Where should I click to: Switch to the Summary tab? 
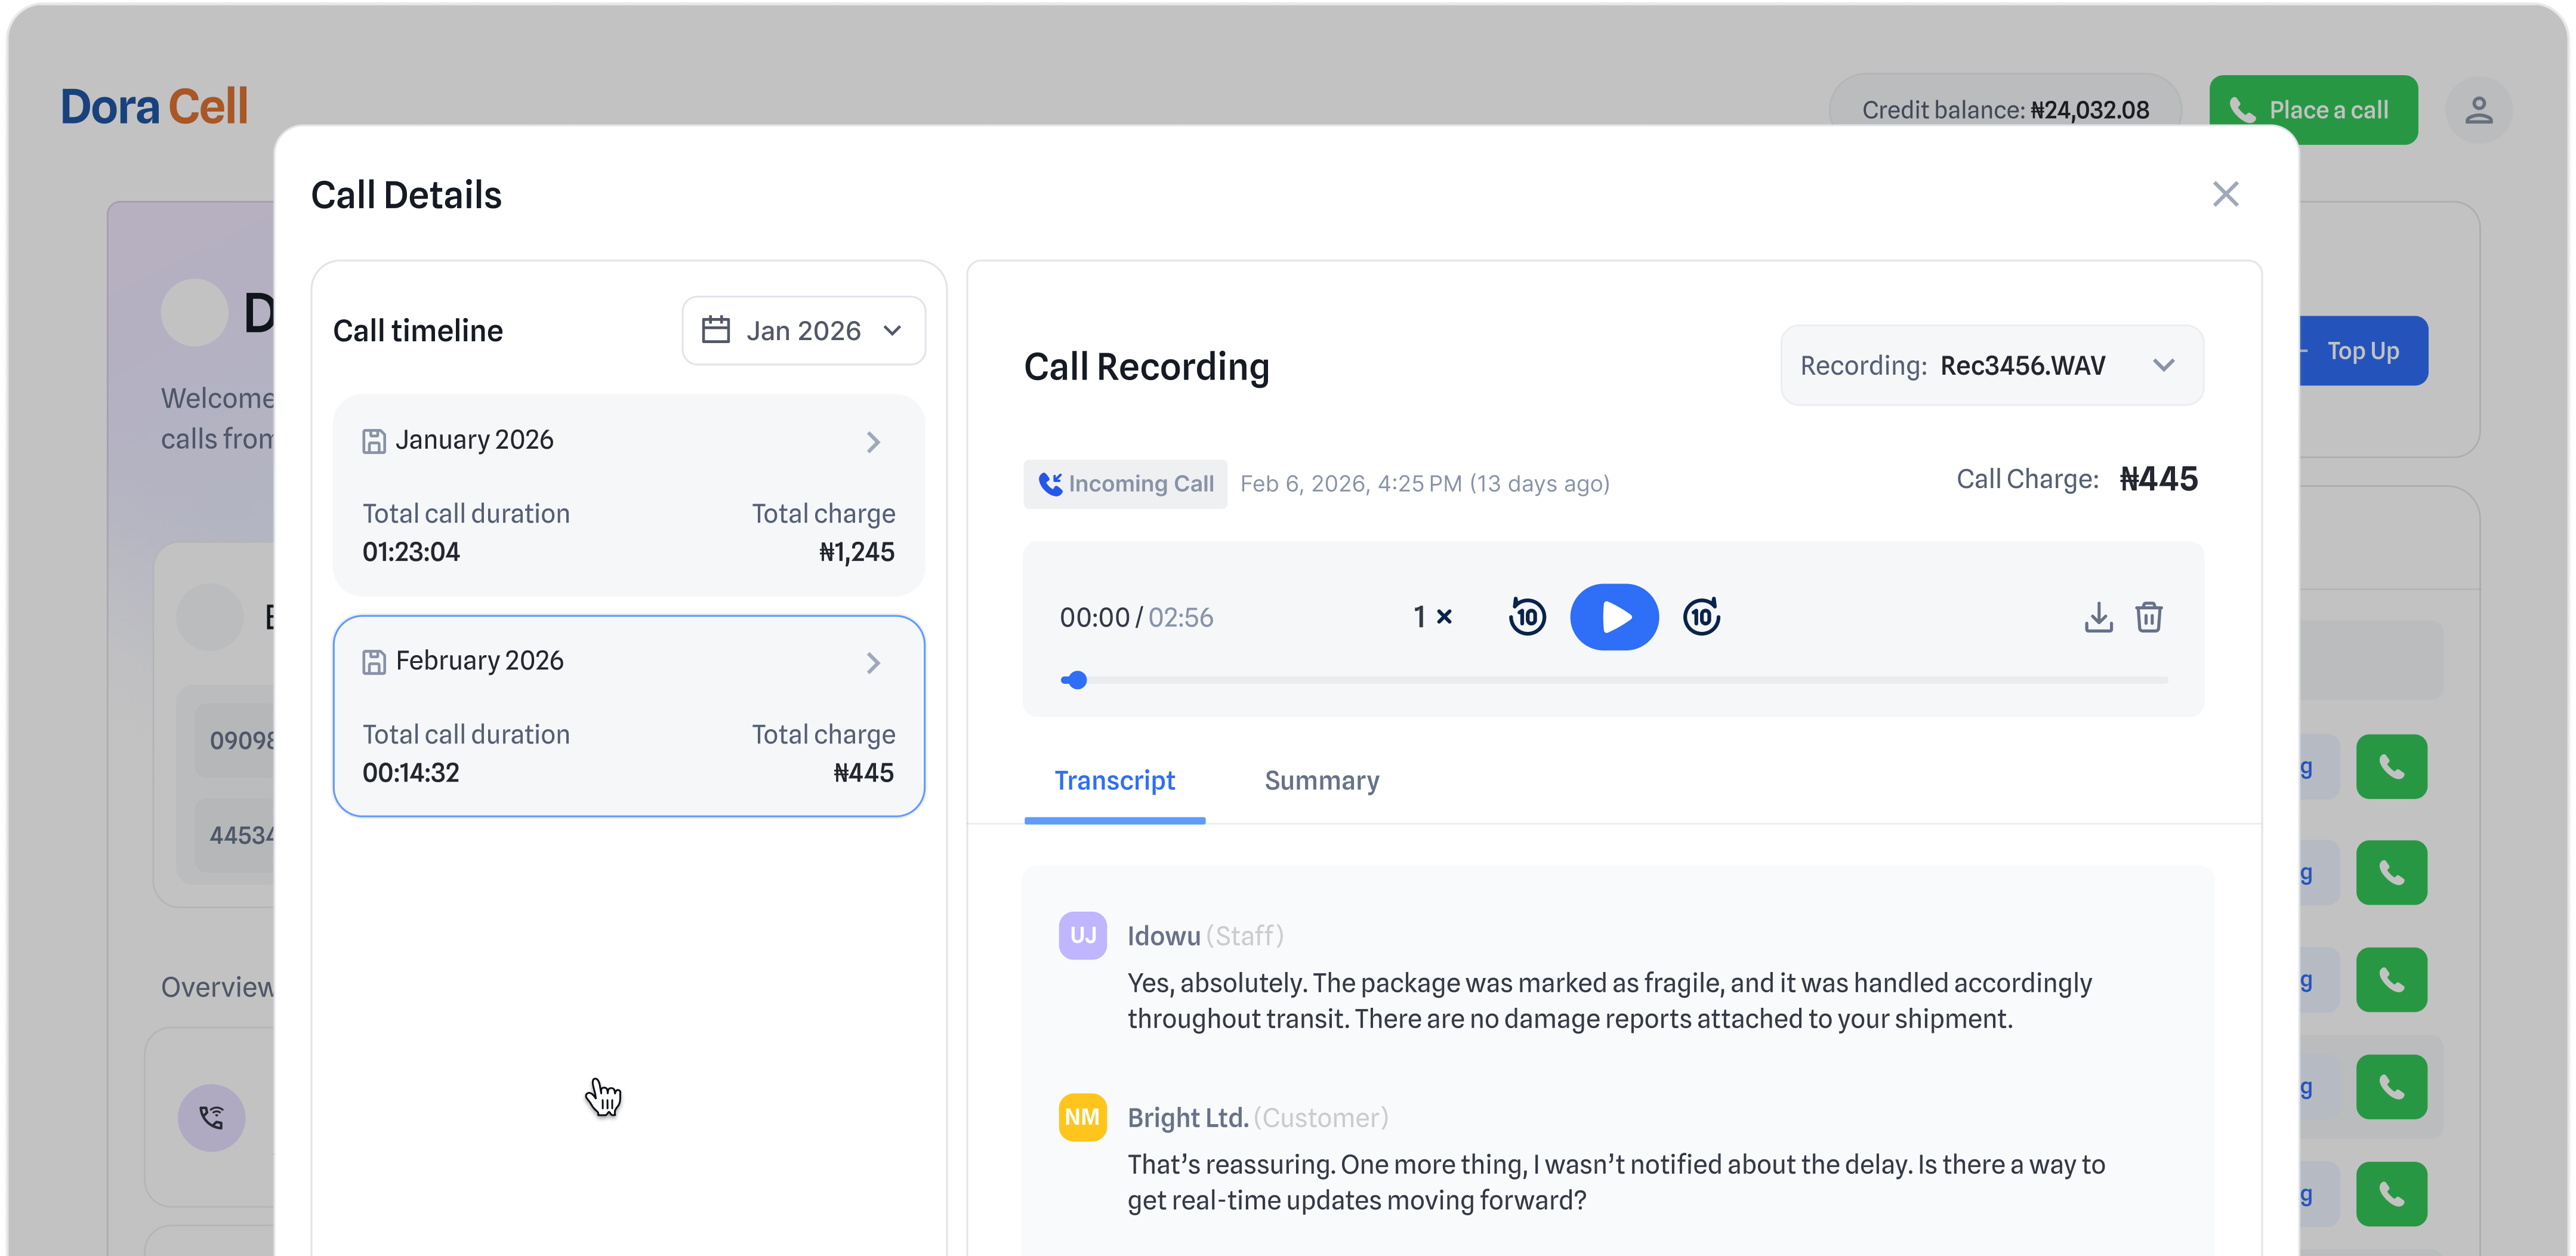[1322, 781]
